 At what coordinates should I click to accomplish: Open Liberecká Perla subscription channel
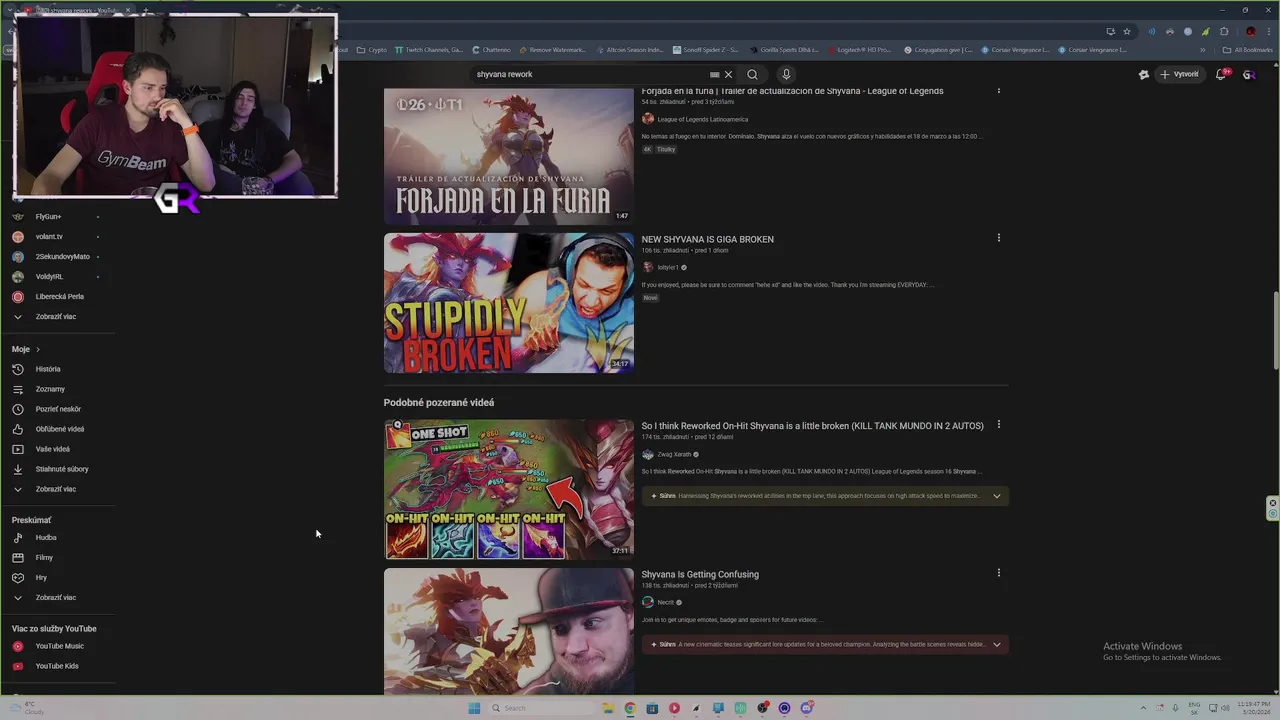point(59,297)
